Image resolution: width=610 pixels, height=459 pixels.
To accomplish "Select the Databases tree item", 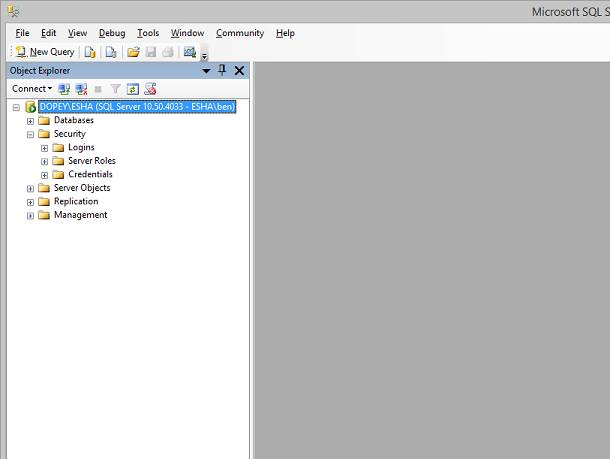I will 74,120.
